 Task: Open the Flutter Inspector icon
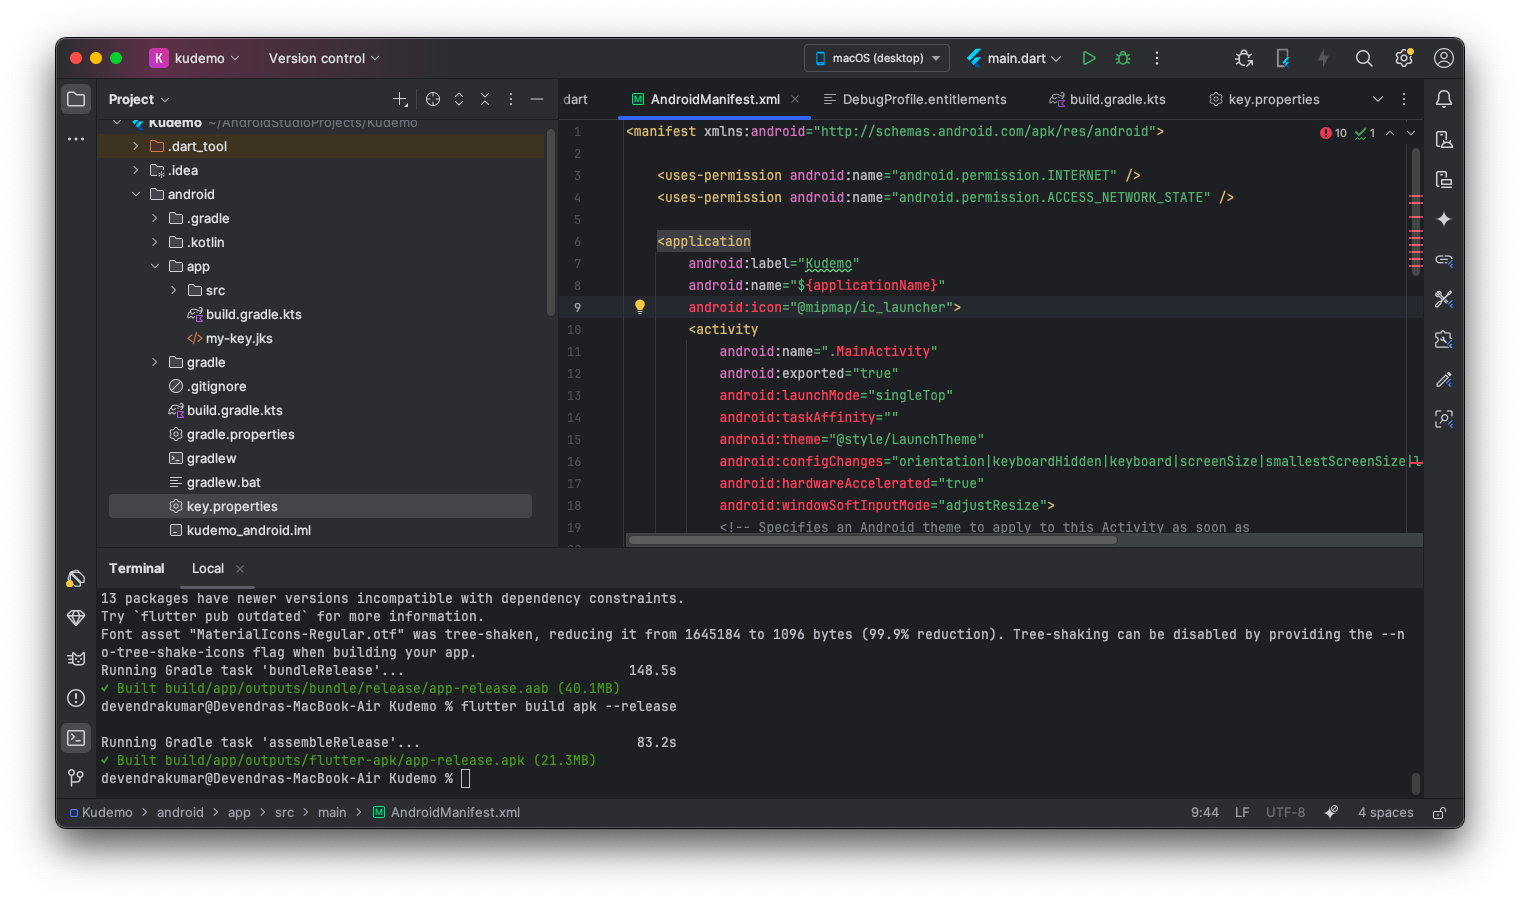coord(1444,419)
